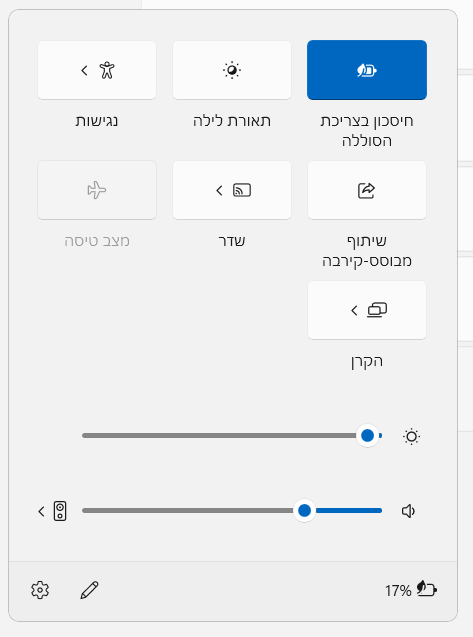The width and height of the screenshot is (473, 637).
Task: Click the accessibility person icon
Action: click(107, 70)
